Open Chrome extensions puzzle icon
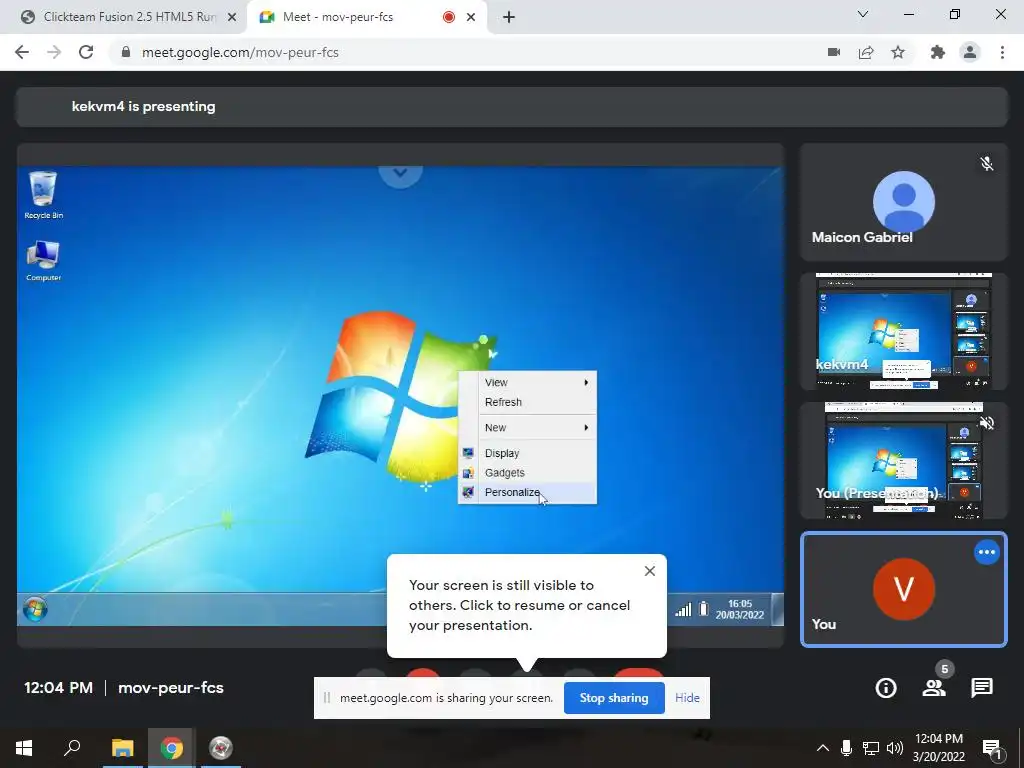This screenshot has height=768, width=1024. [x=938, y=52]
